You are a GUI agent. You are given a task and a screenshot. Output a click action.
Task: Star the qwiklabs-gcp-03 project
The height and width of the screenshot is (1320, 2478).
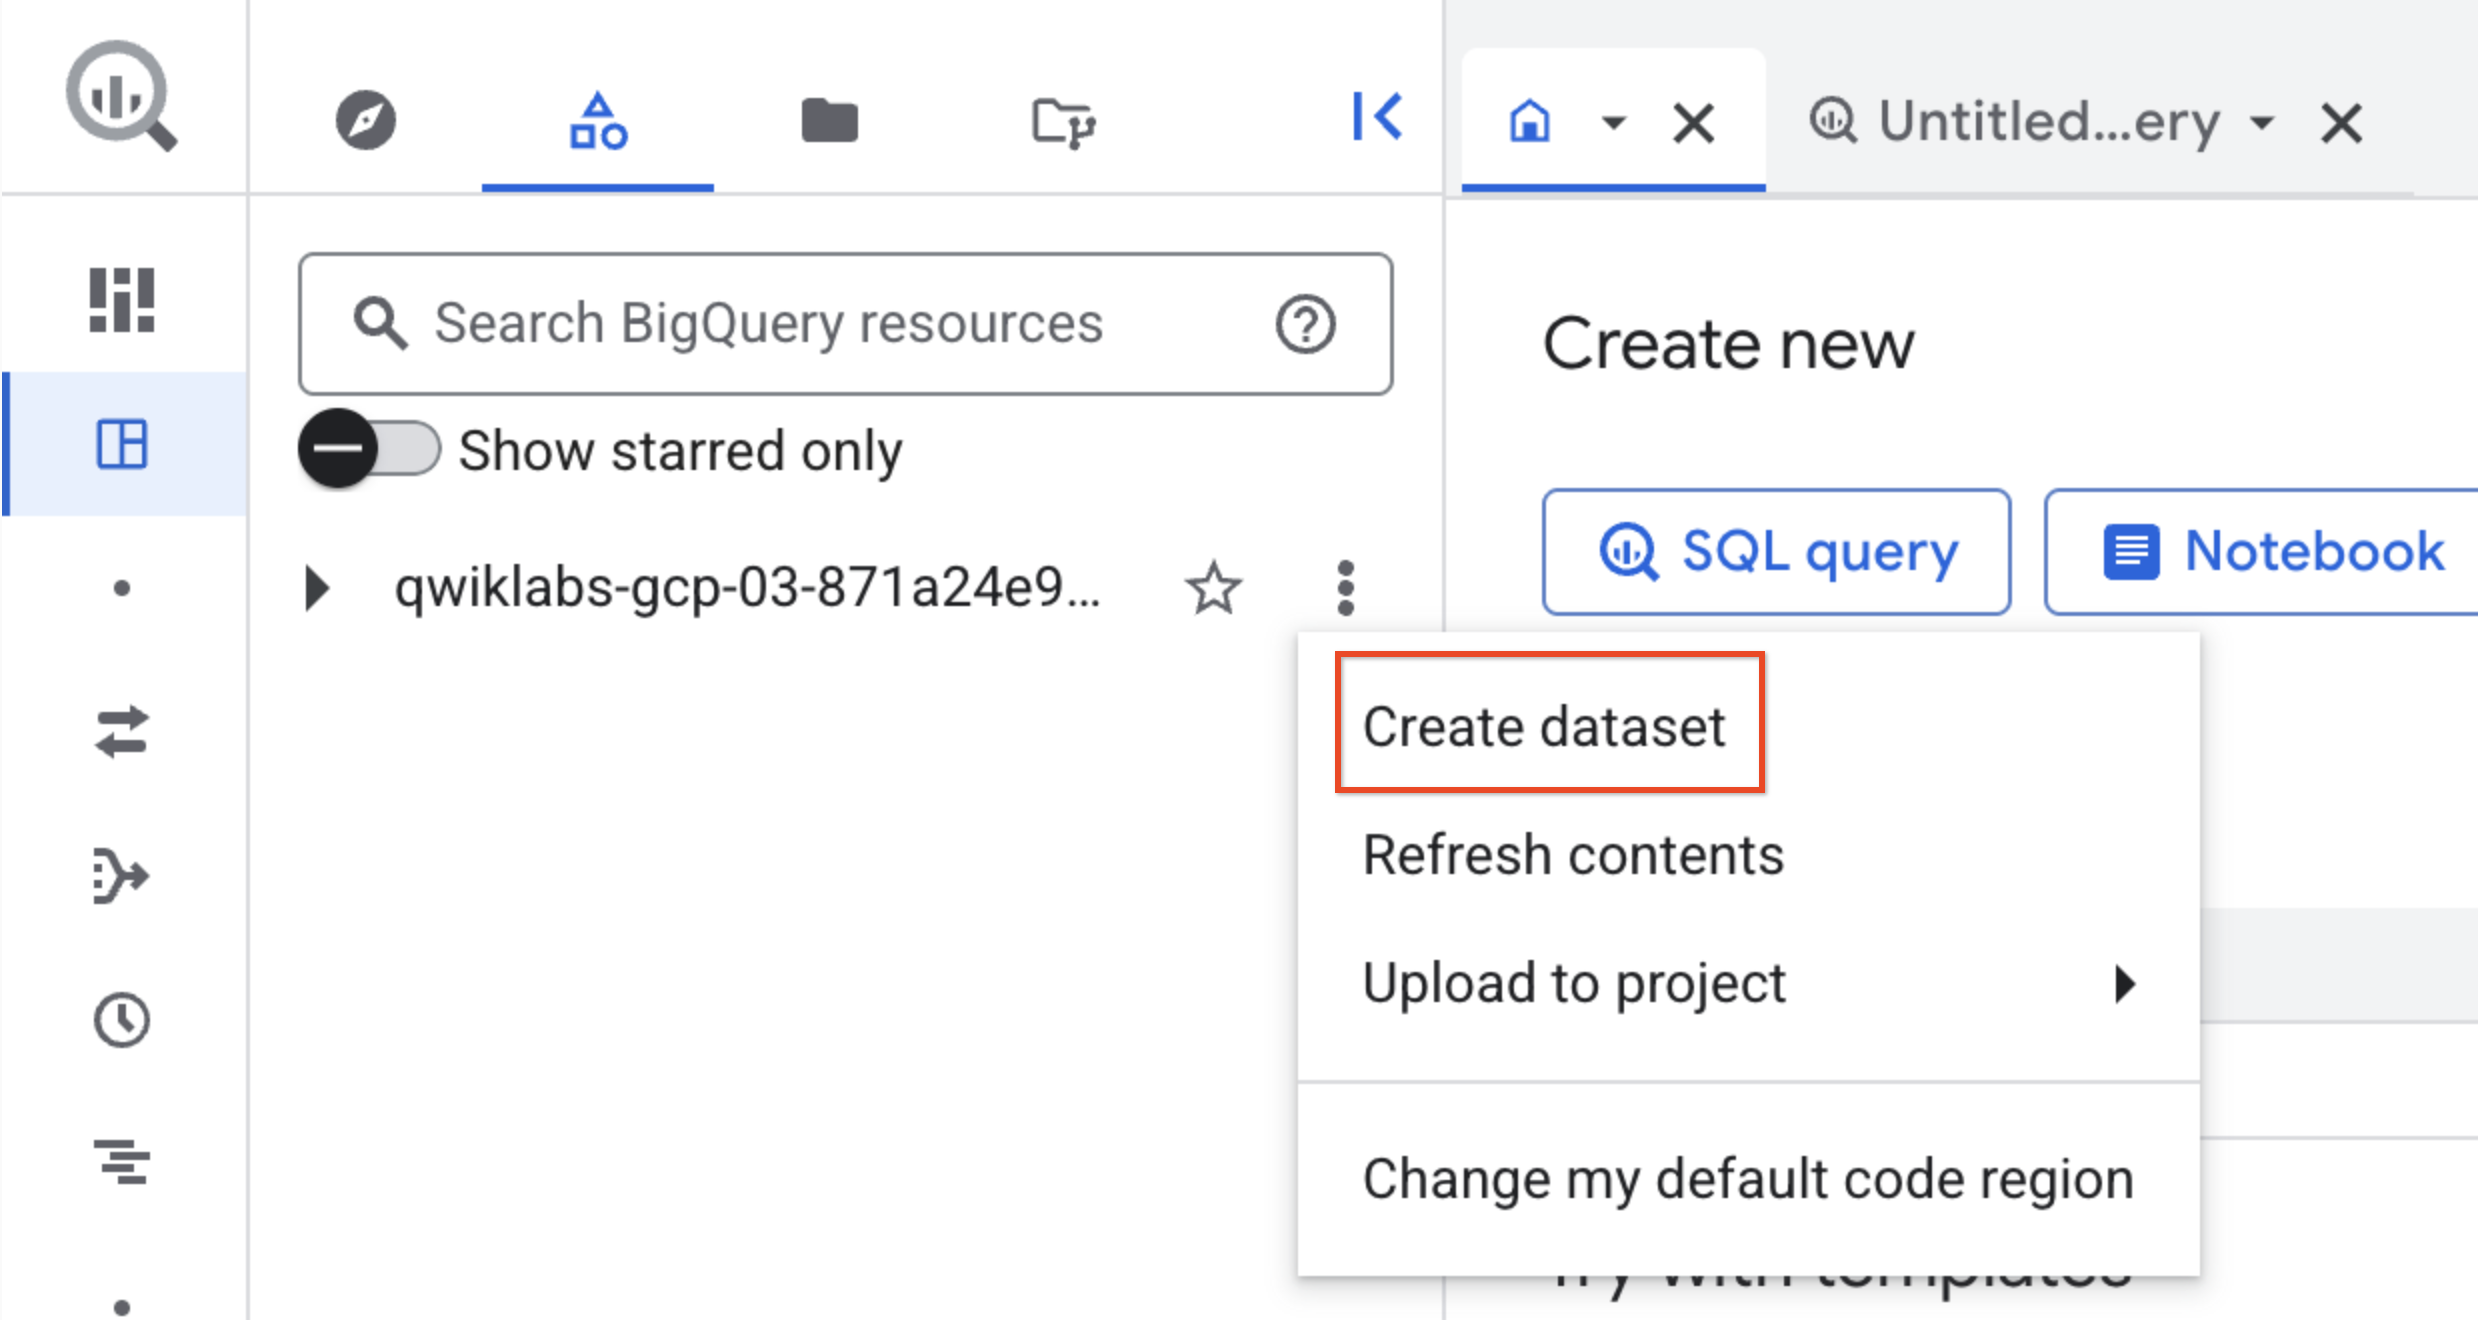[x=1214, y=589]
